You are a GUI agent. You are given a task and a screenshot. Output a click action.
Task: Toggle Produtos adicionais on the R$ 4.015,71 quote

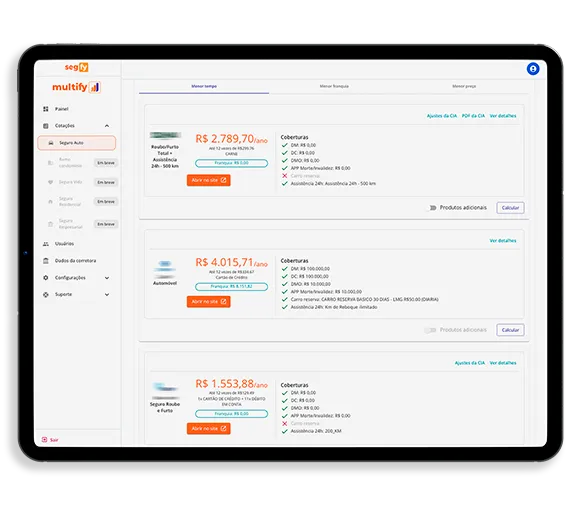coord(430,330)
